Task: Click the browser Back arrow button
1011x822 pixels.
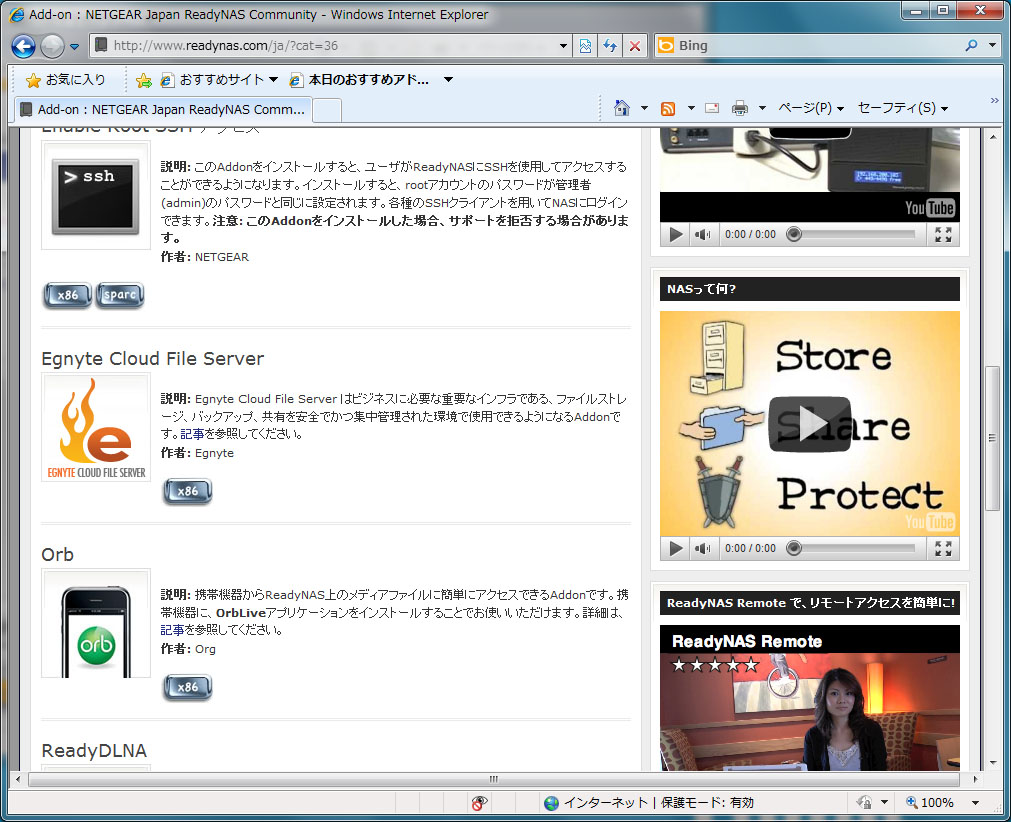Action: pyautogui.click(x=24, y=46)
